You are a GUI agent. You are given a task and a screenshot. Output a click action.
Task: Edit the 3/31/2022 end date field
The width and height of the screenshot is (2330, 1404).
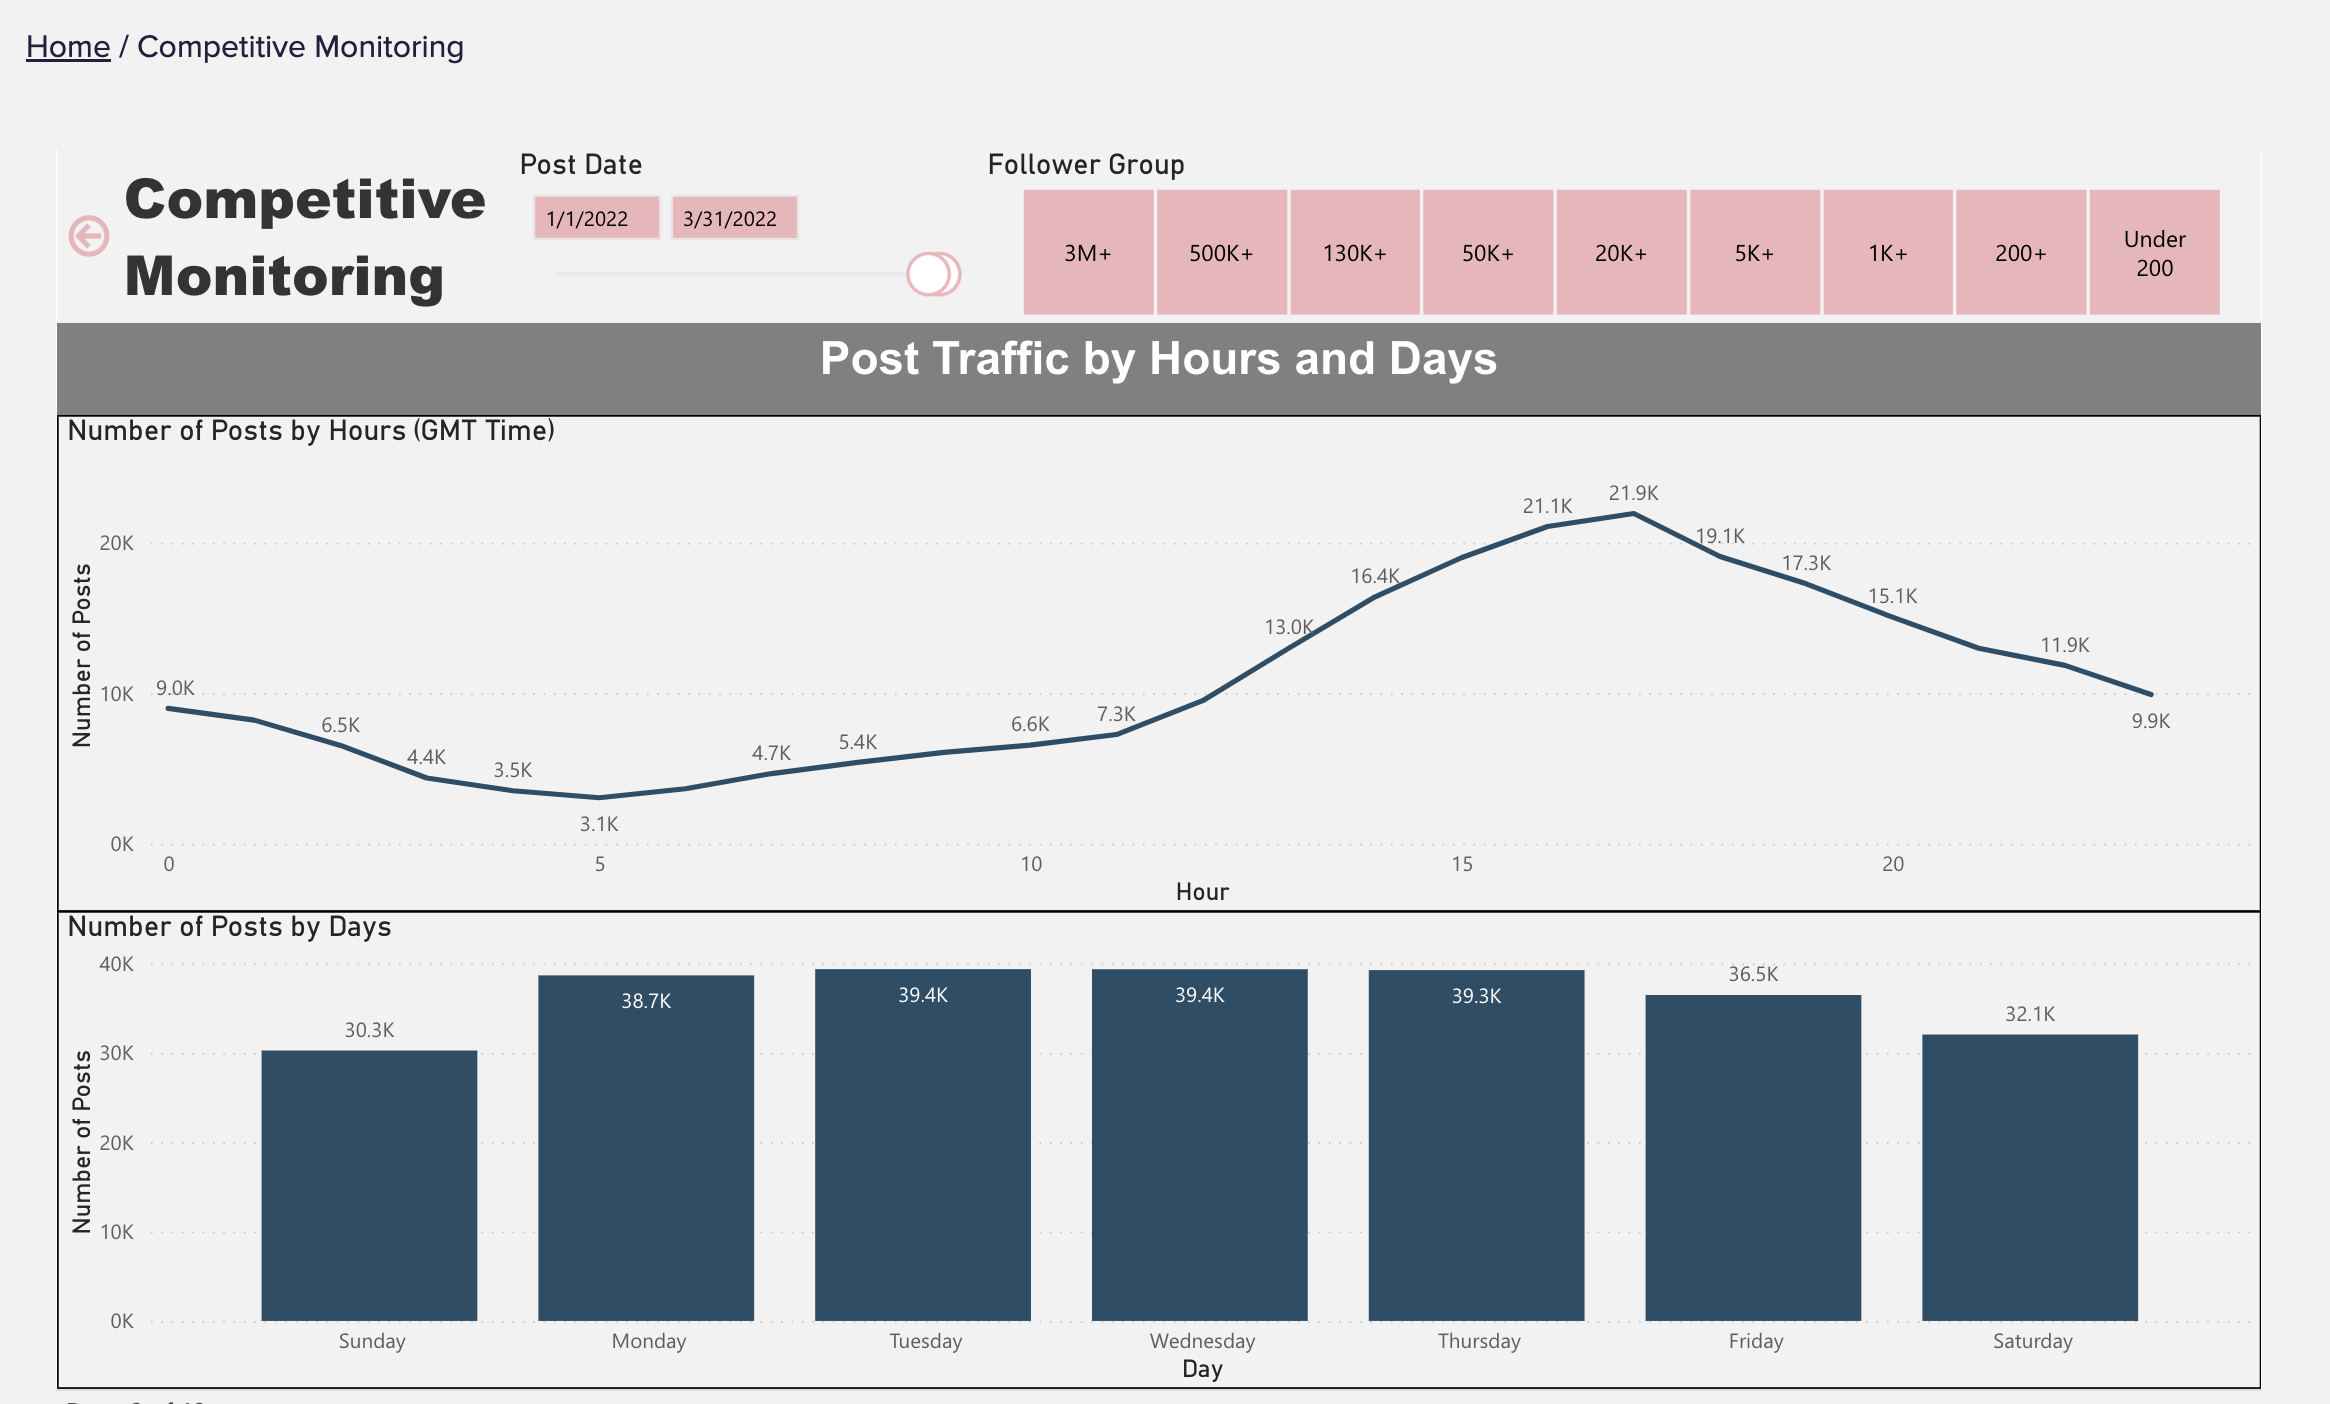click(734, 218)
